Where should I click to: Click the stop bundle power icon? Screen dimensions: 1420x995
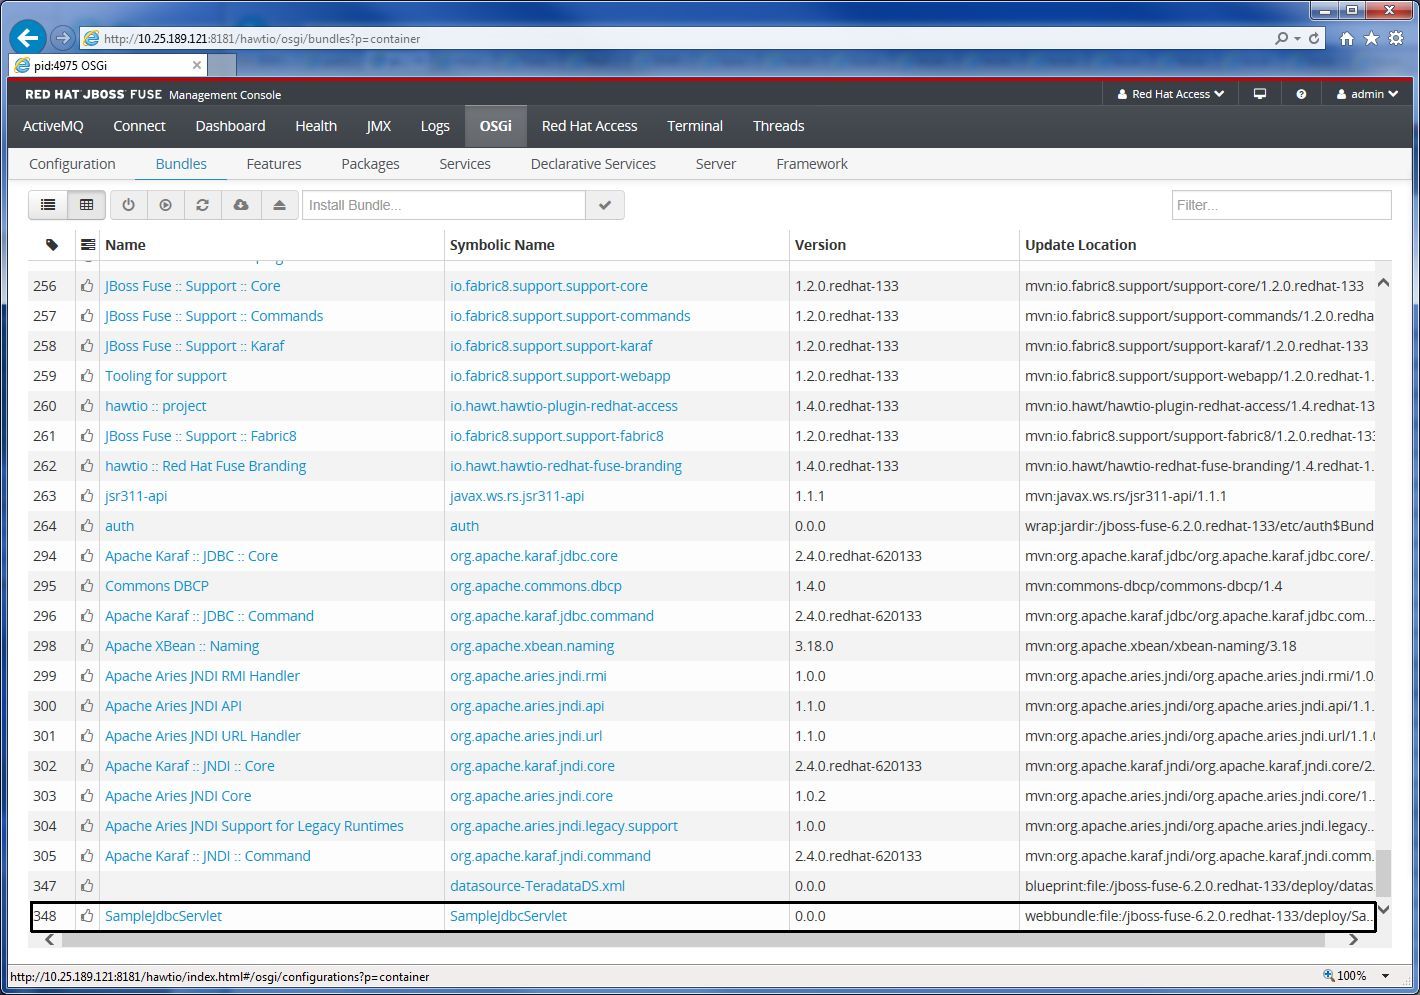tap(128, 205)
